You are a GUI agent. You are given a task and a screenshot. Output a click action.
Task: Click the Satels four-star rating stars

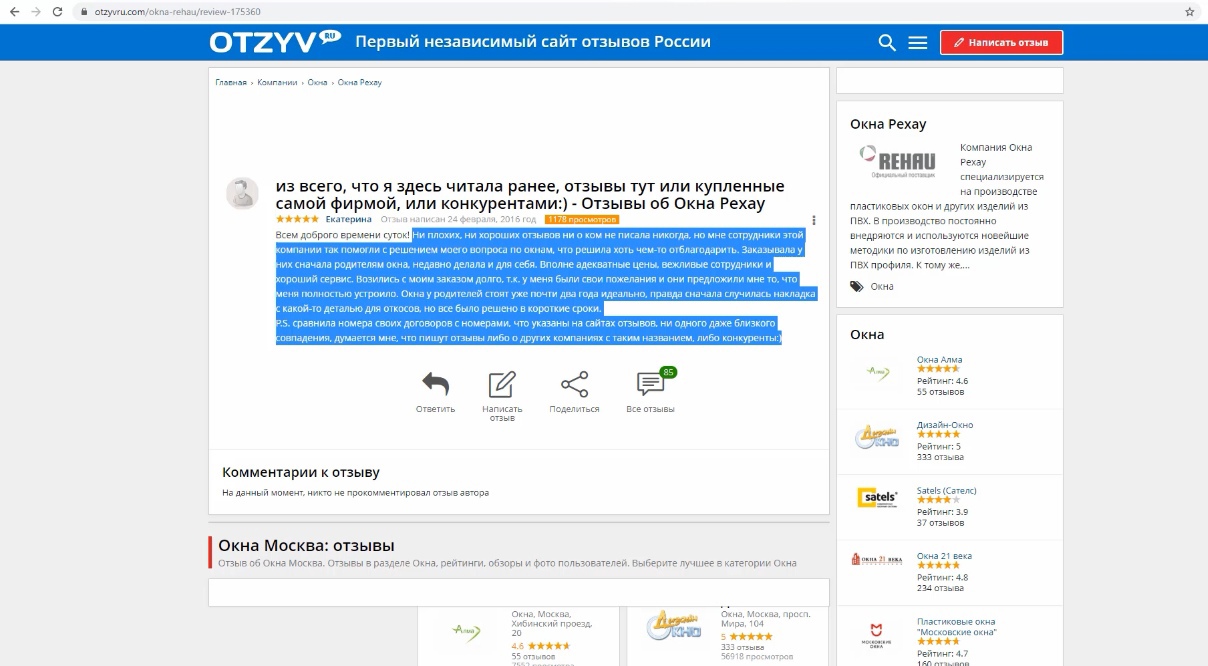pos(938,500)
